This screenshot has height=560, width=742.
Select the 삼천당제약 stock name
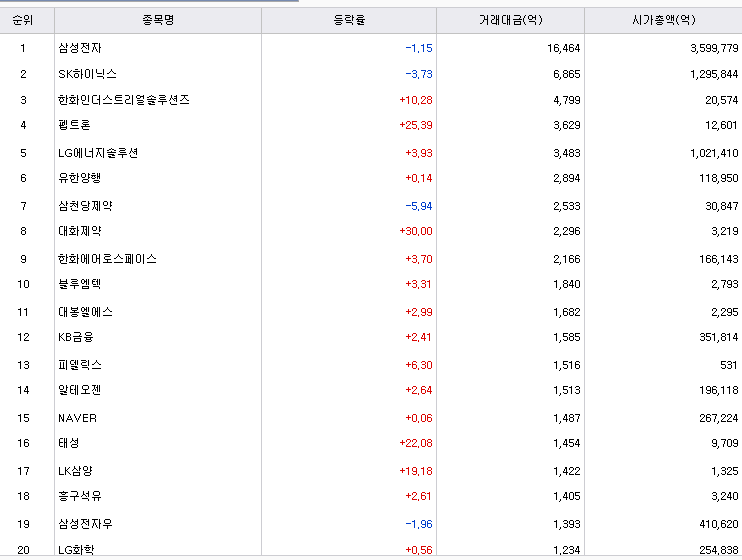85,206
